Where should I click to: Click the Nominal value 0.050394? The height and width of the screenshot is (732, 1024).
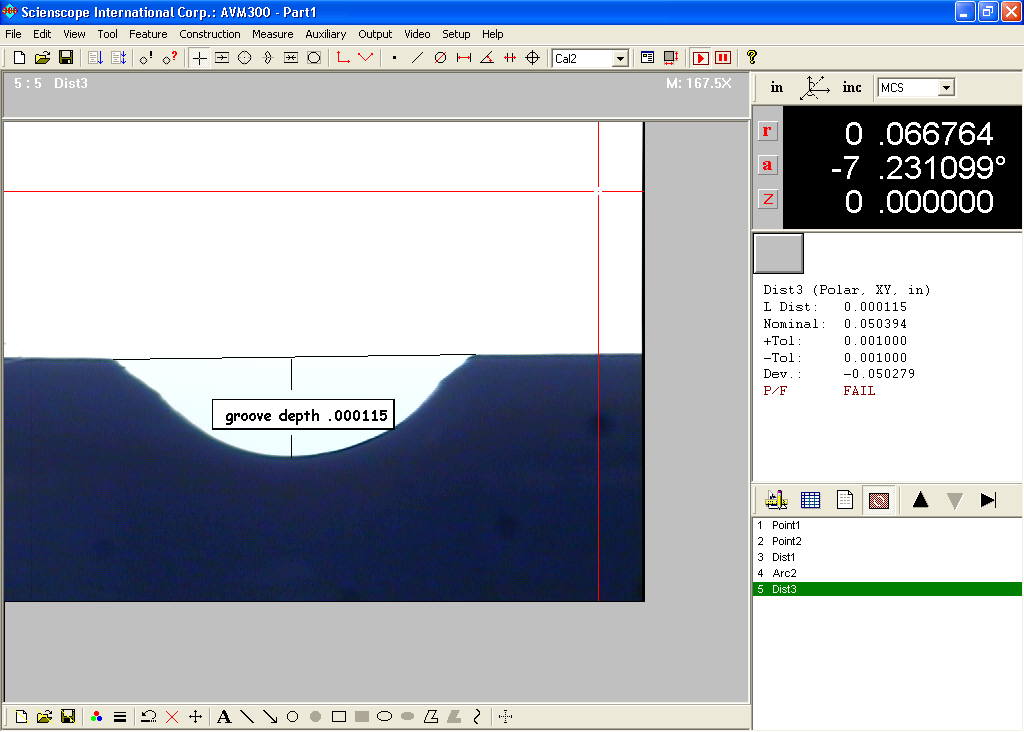point(875,324)
